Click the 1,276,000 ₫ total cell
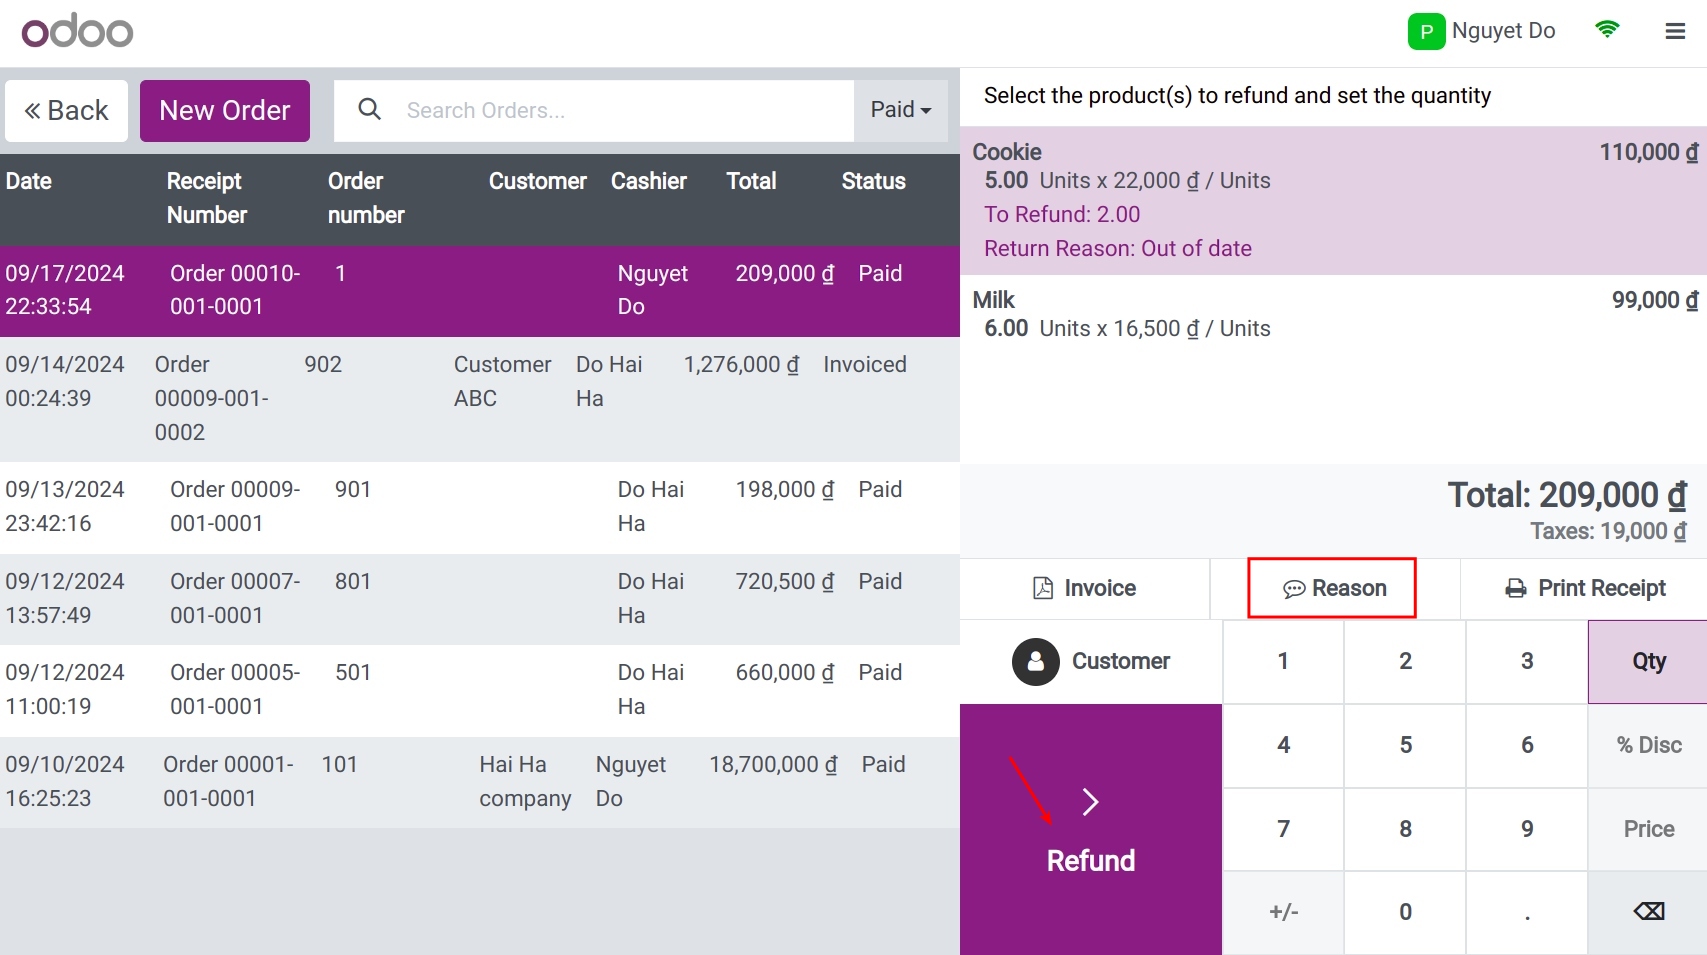Viewport: 1707px width, 955px height. [741, 365]
